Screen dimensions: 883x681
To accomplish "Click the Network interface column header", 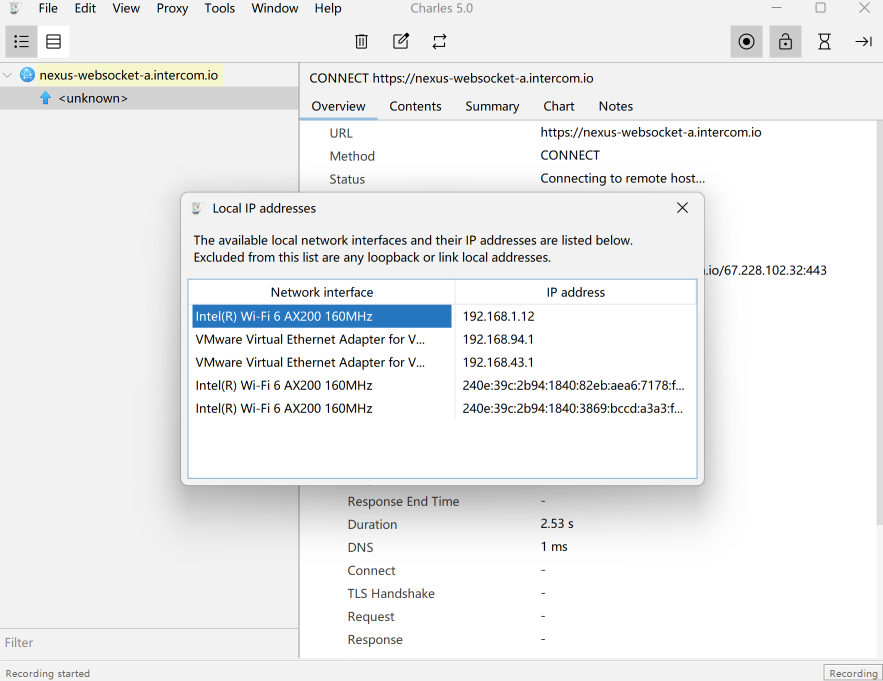I will tap(322, 292).
